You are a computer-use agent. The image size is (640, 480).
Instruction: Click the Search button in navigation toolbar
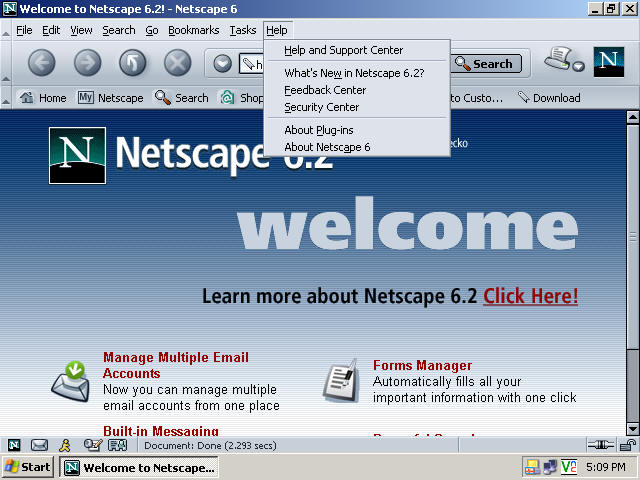[x=486, y=64]
